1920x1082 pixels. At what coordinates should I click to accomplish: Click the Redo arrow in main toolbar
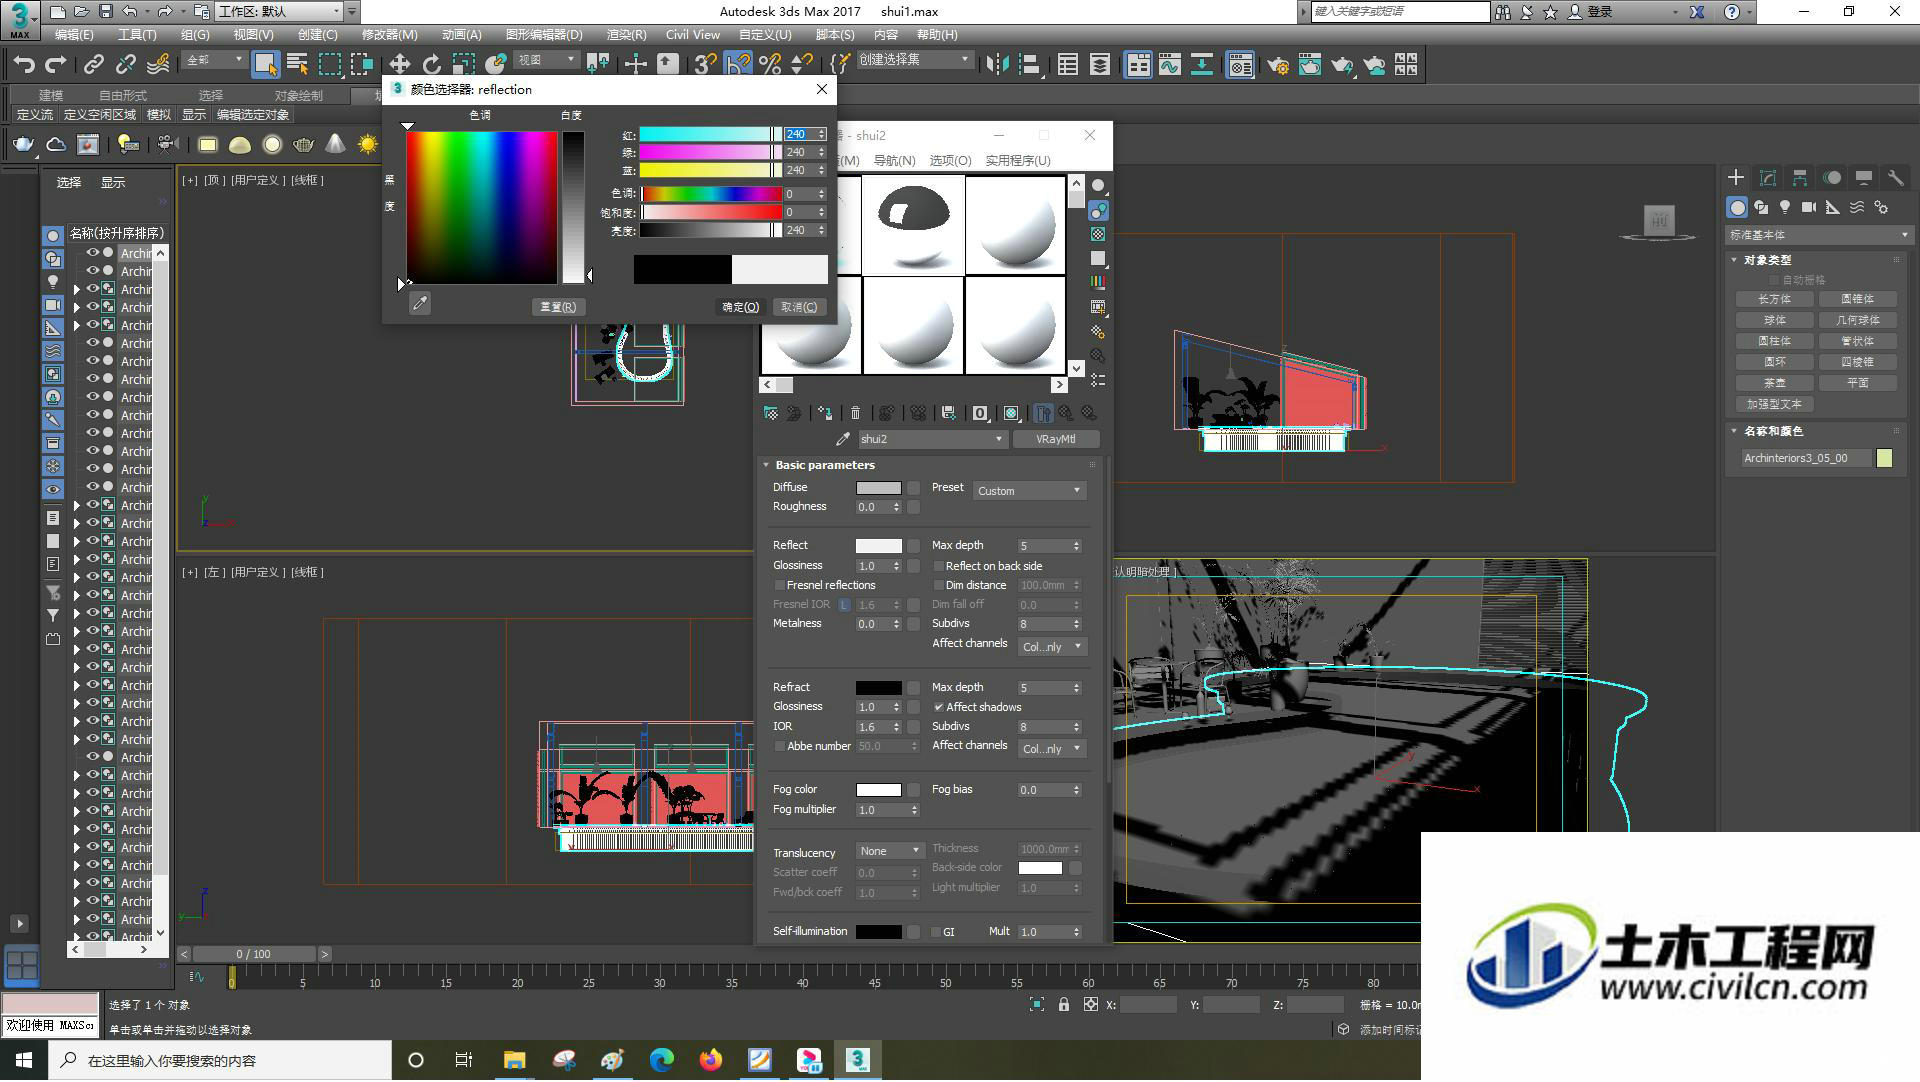(x=56, y=64)
